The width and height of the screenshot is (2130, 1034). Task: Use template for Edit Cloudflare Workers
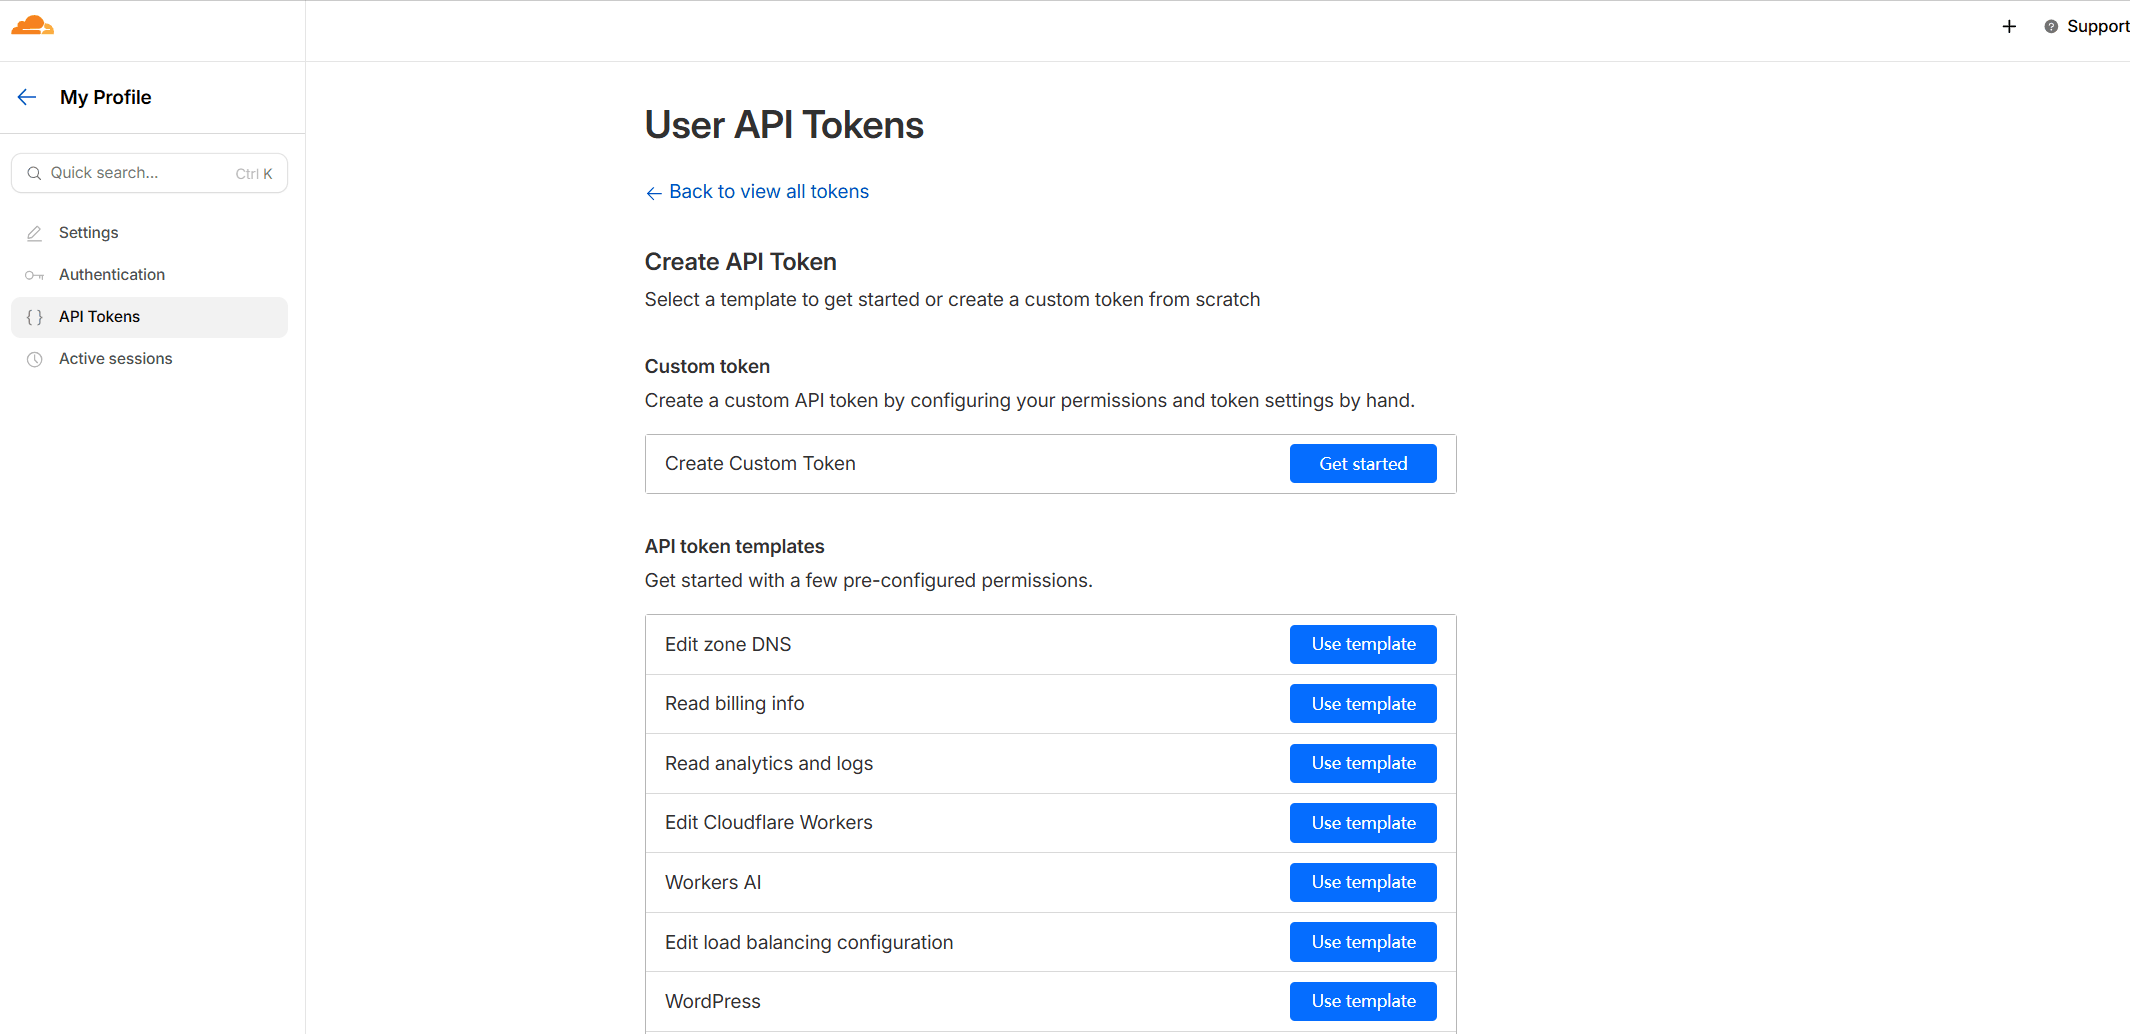(x=1362, y=823)
